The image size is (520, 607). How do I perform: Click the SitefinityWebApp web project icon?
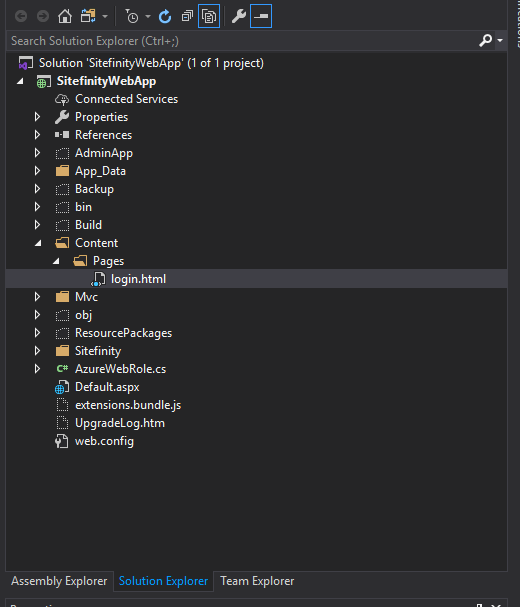click(43, 81)
